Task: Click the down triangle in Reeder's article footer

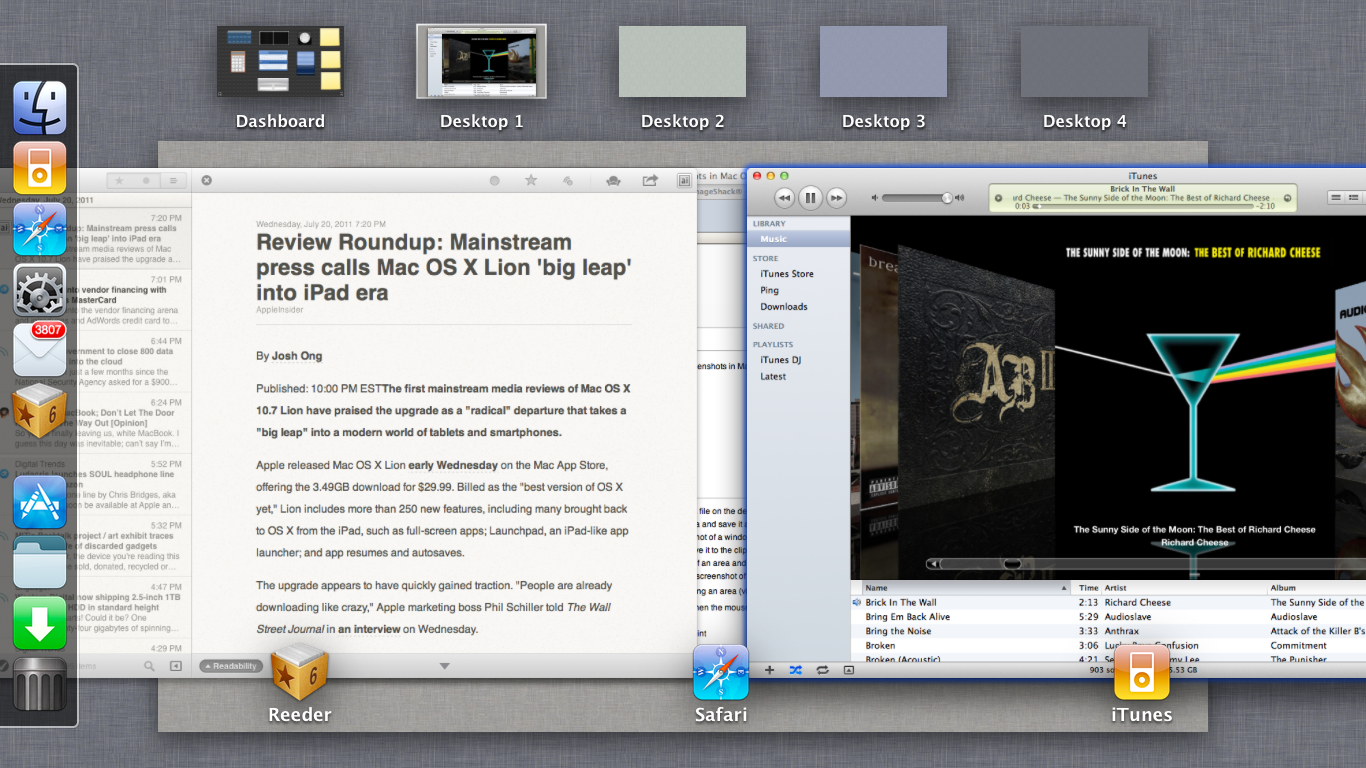Action: tap(444, 666)
